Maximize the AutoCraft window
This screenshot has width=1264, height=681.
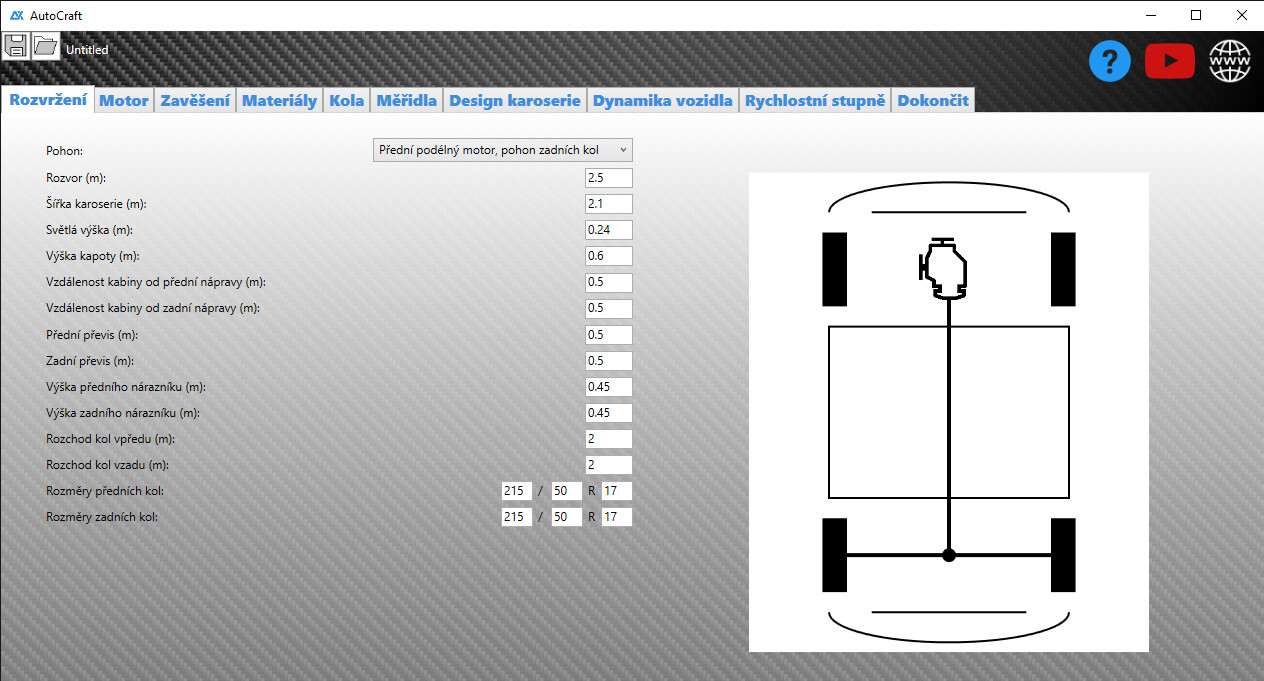pos(1196,15)
